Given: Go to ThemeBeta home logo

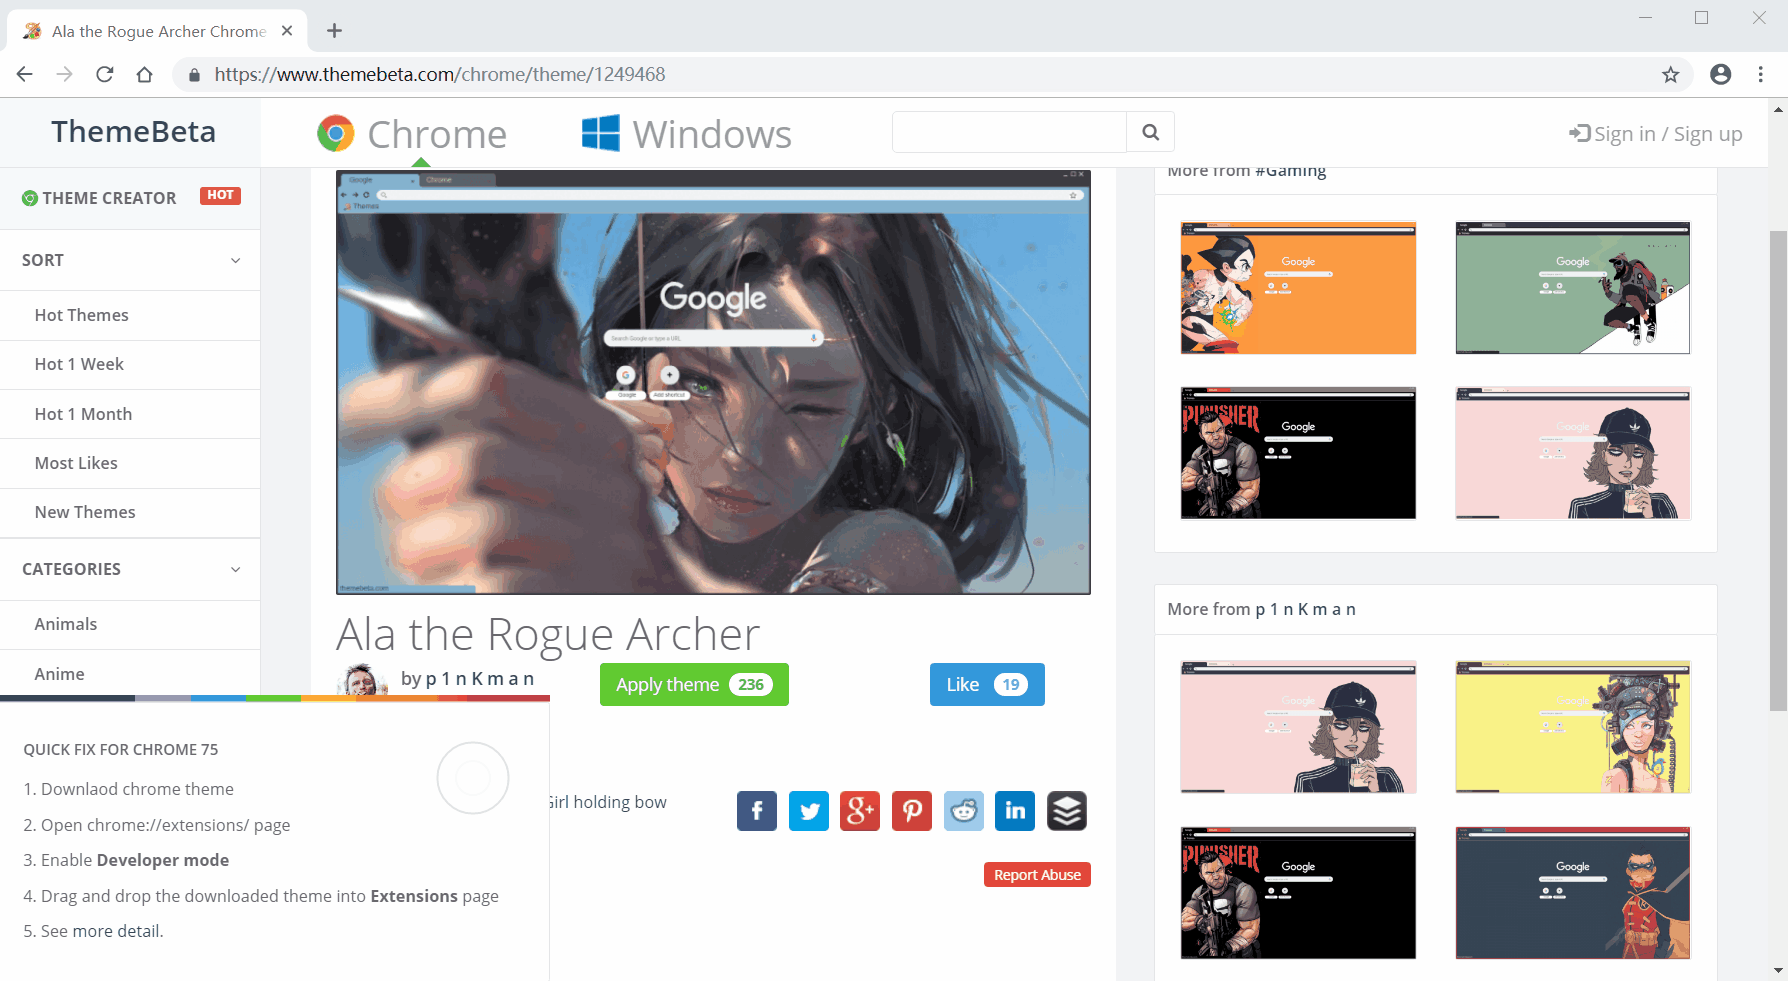Looking at the screenshot, I should coord(133,131).
